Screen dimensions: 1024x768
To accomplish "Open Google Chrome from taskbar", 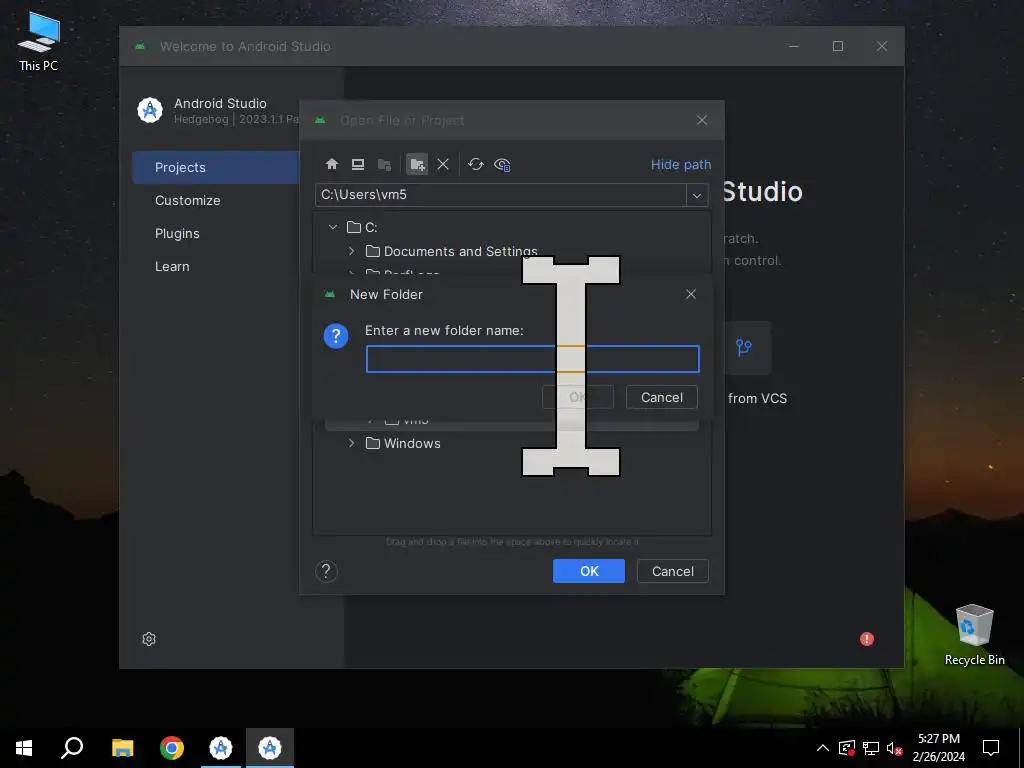I will pos(172,748).
